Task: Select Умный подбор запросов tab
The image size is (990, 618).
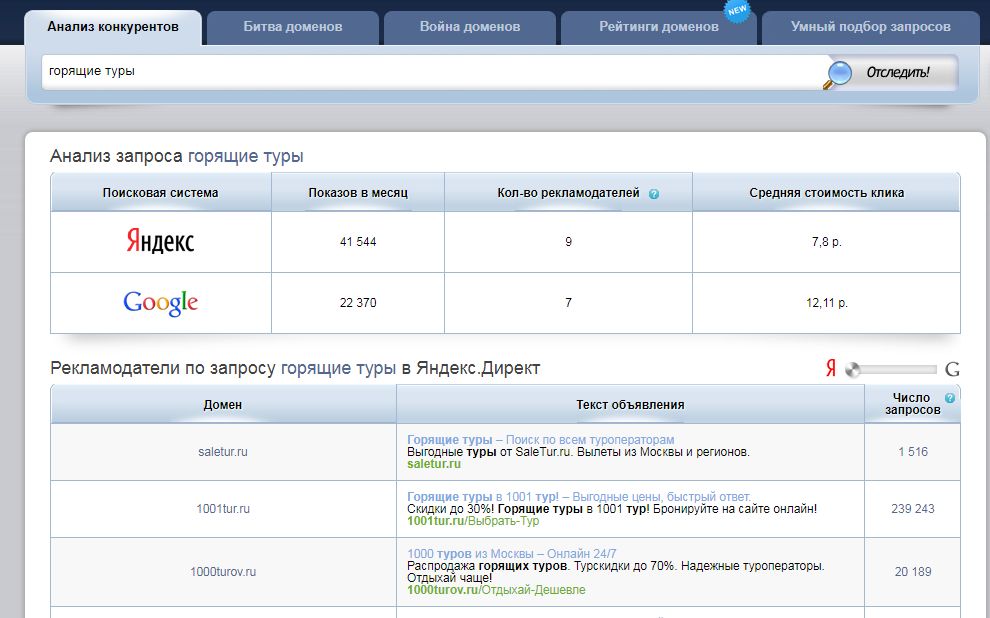Action: 870,27
